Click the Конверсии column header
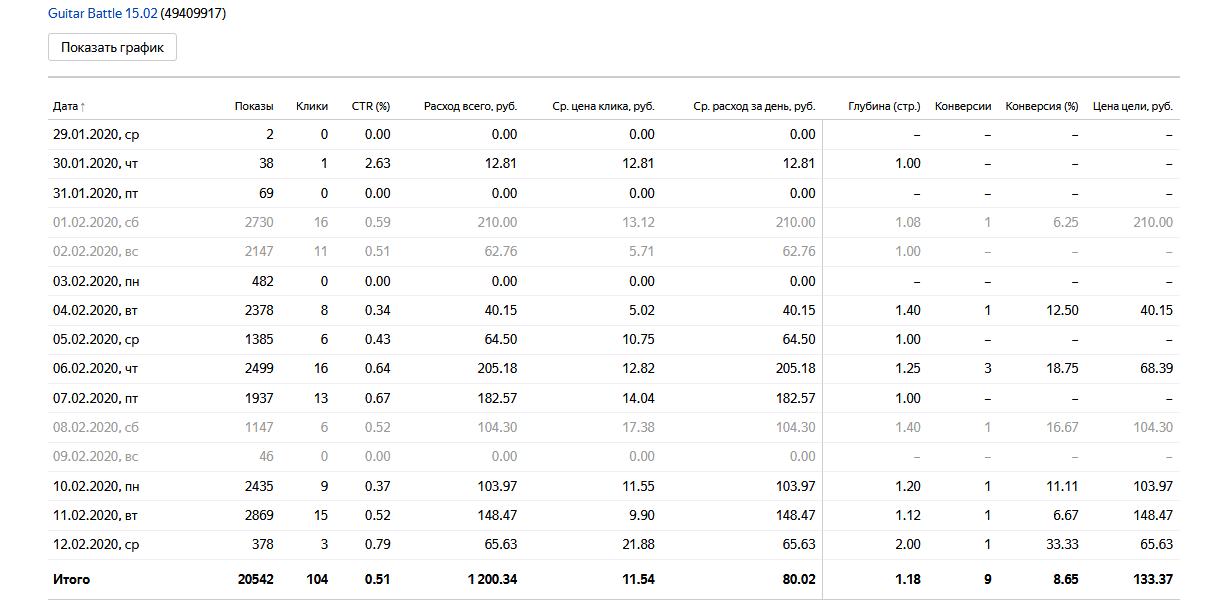This screenshot has width=1224, height=613. tap(963, 106)
